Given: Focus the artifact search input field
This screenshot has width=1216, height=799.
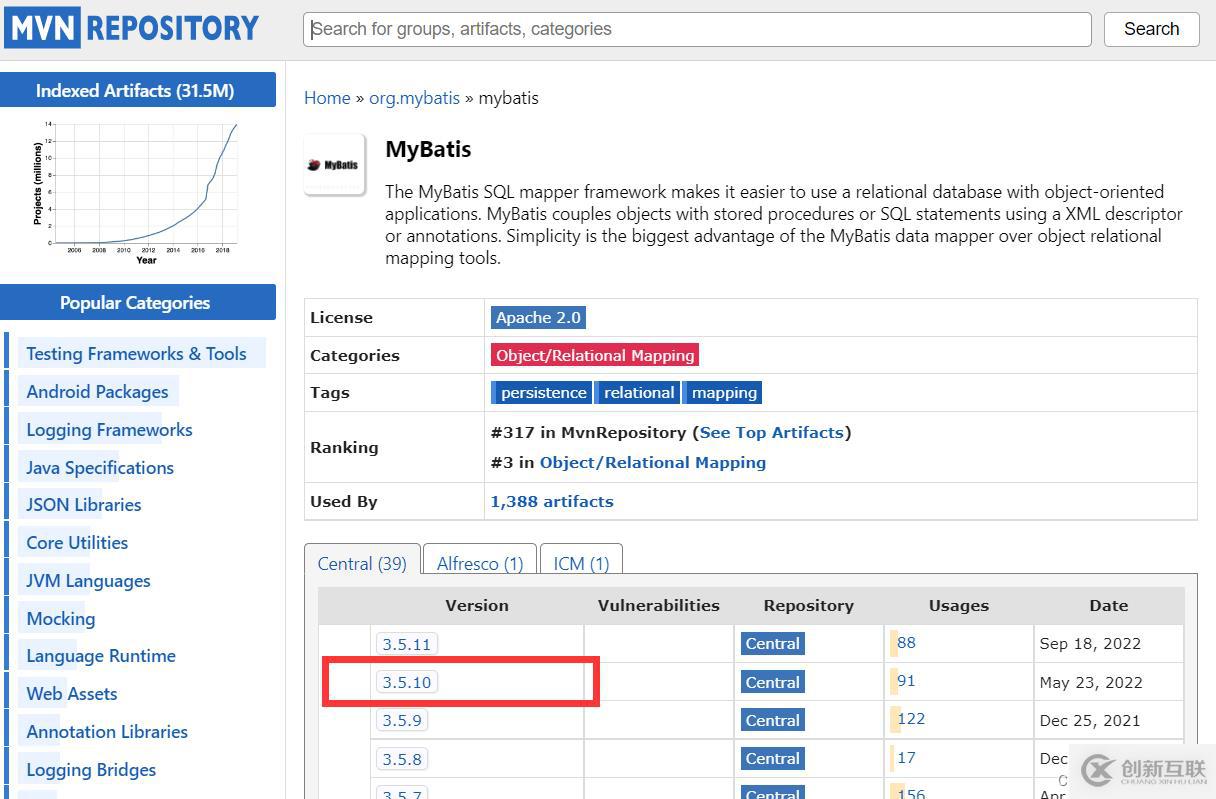Looking at the screenshot, I should click(697, 29).
